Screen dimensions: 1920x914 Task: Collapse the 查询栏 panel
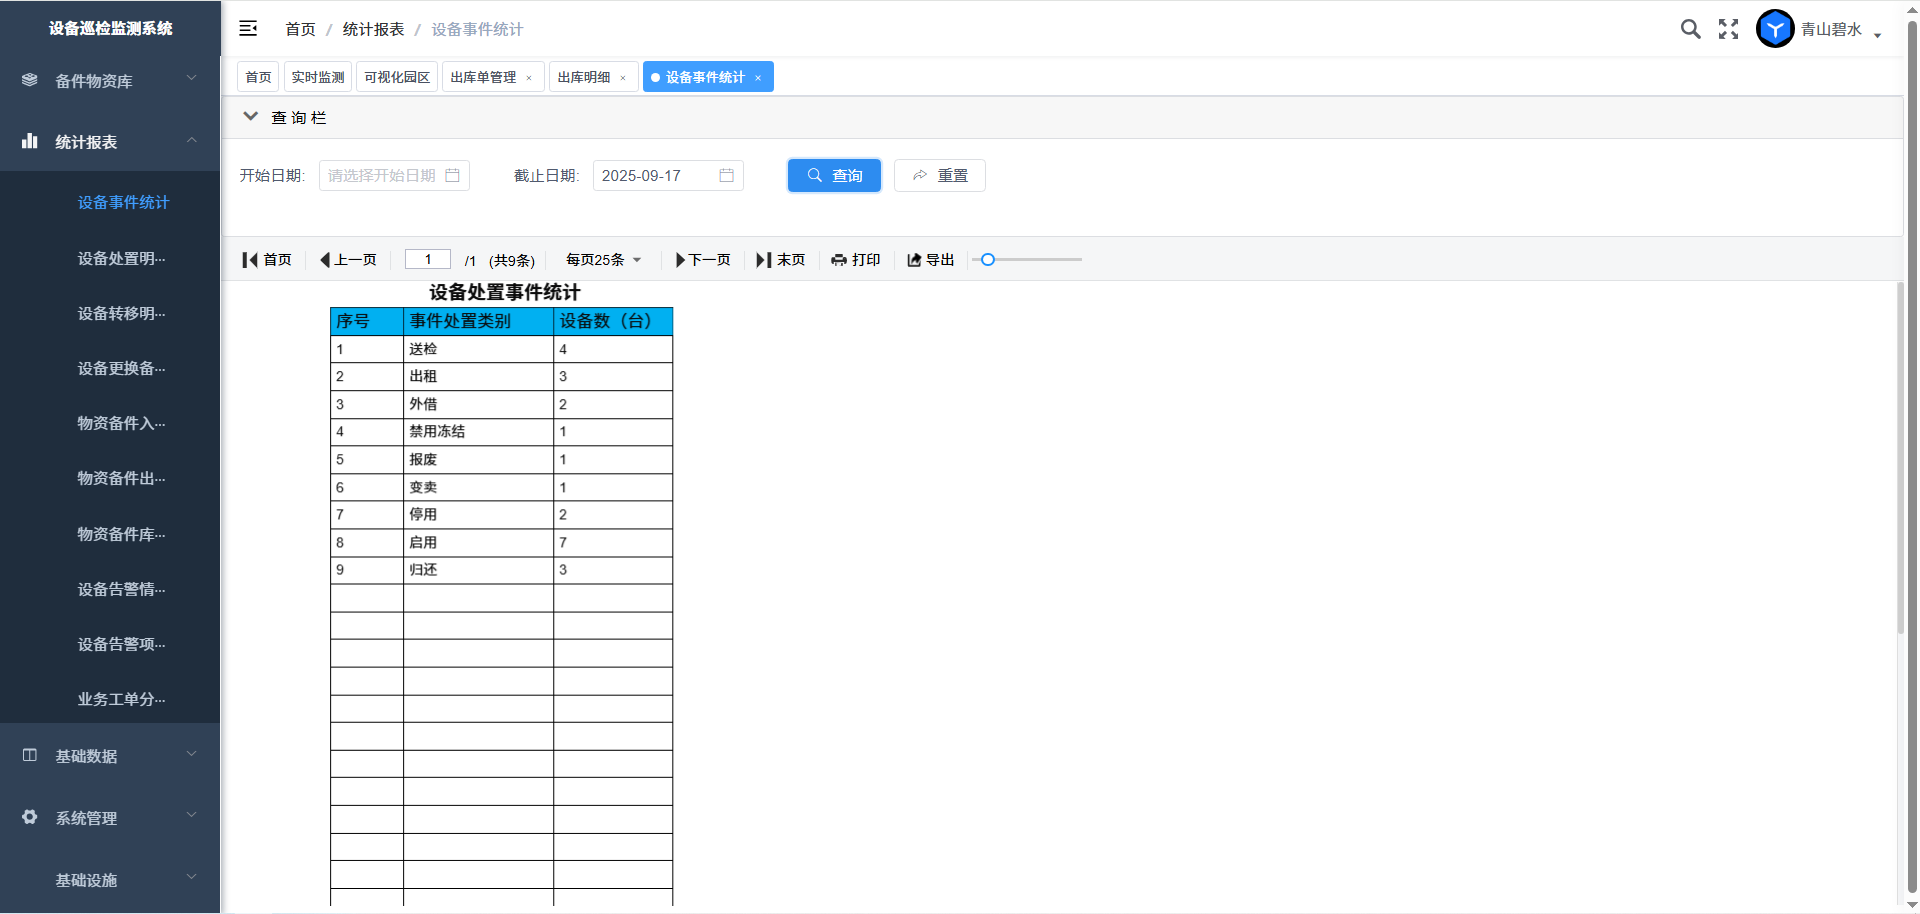point(251,117)
